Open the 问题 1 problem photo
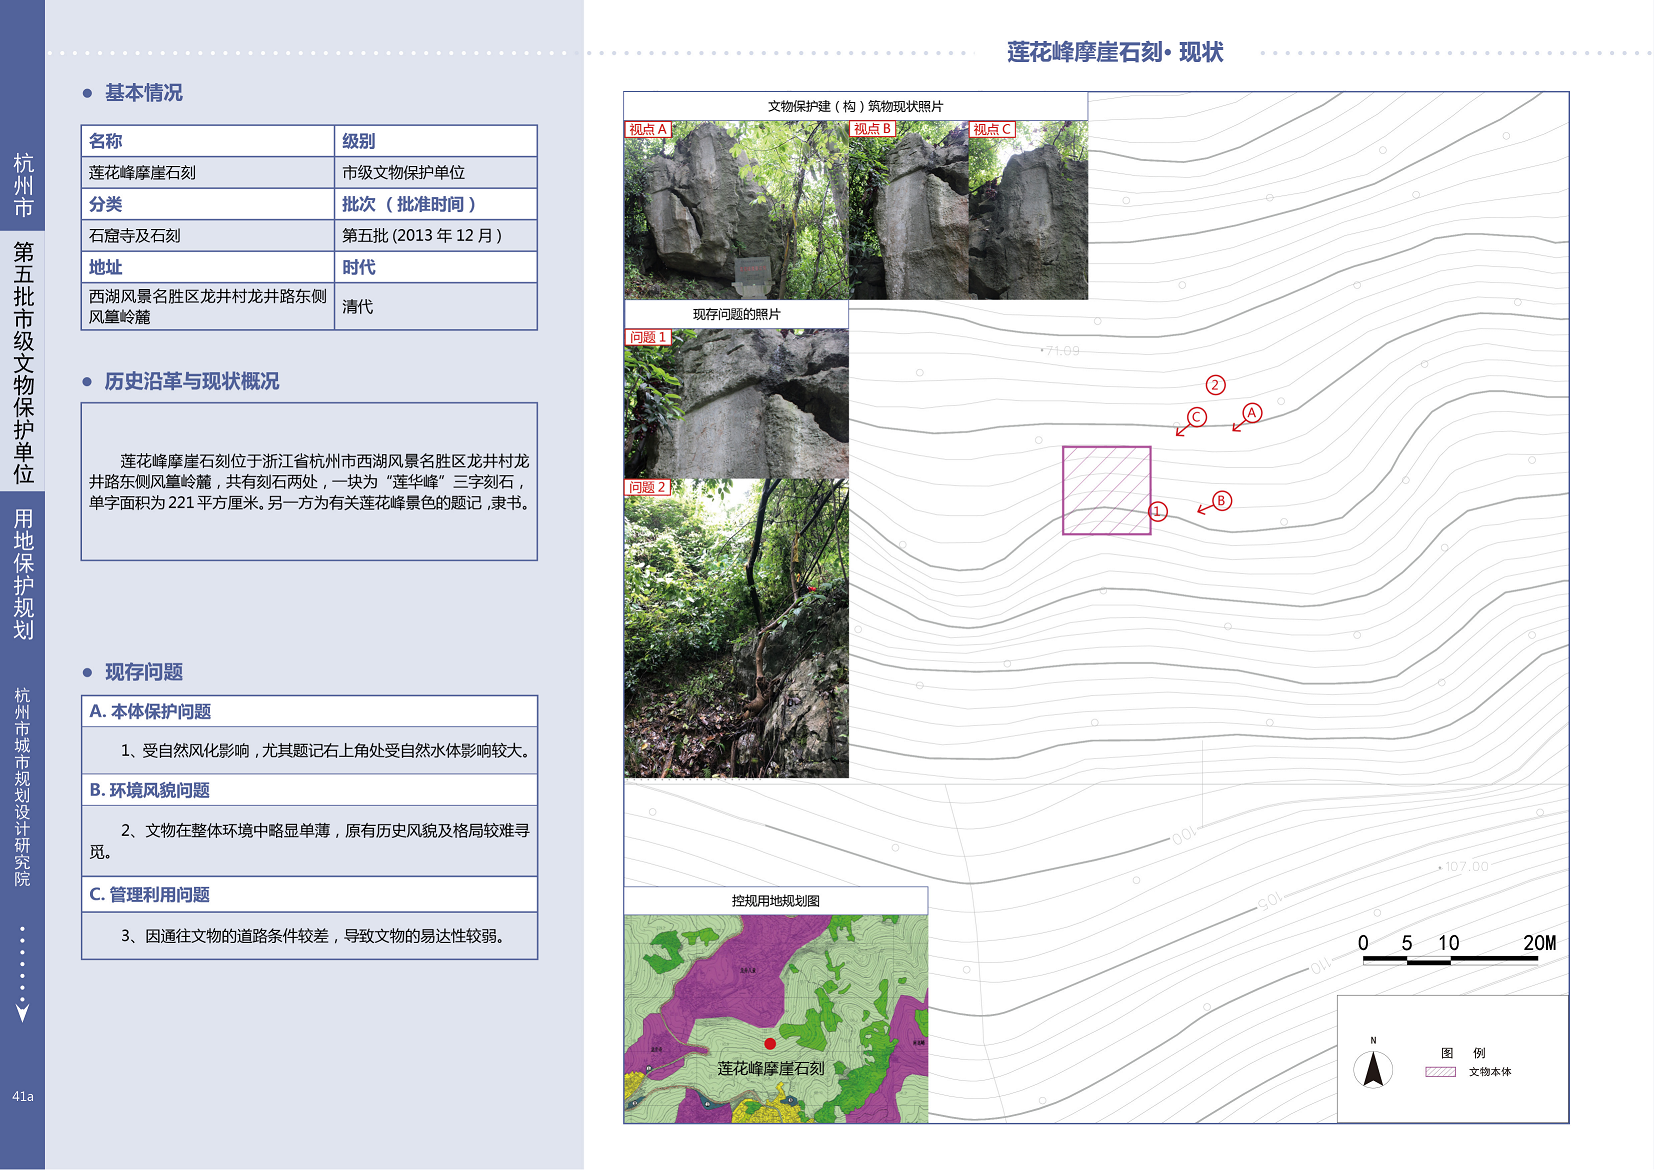 tap(736, 404)
